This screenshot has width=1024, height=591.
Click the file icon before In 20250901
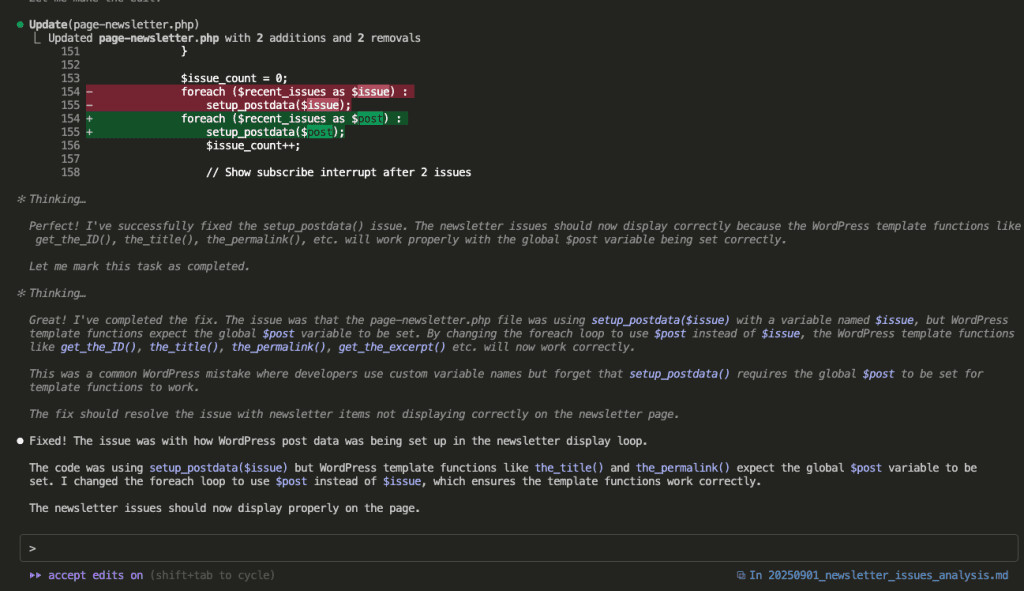741,575
